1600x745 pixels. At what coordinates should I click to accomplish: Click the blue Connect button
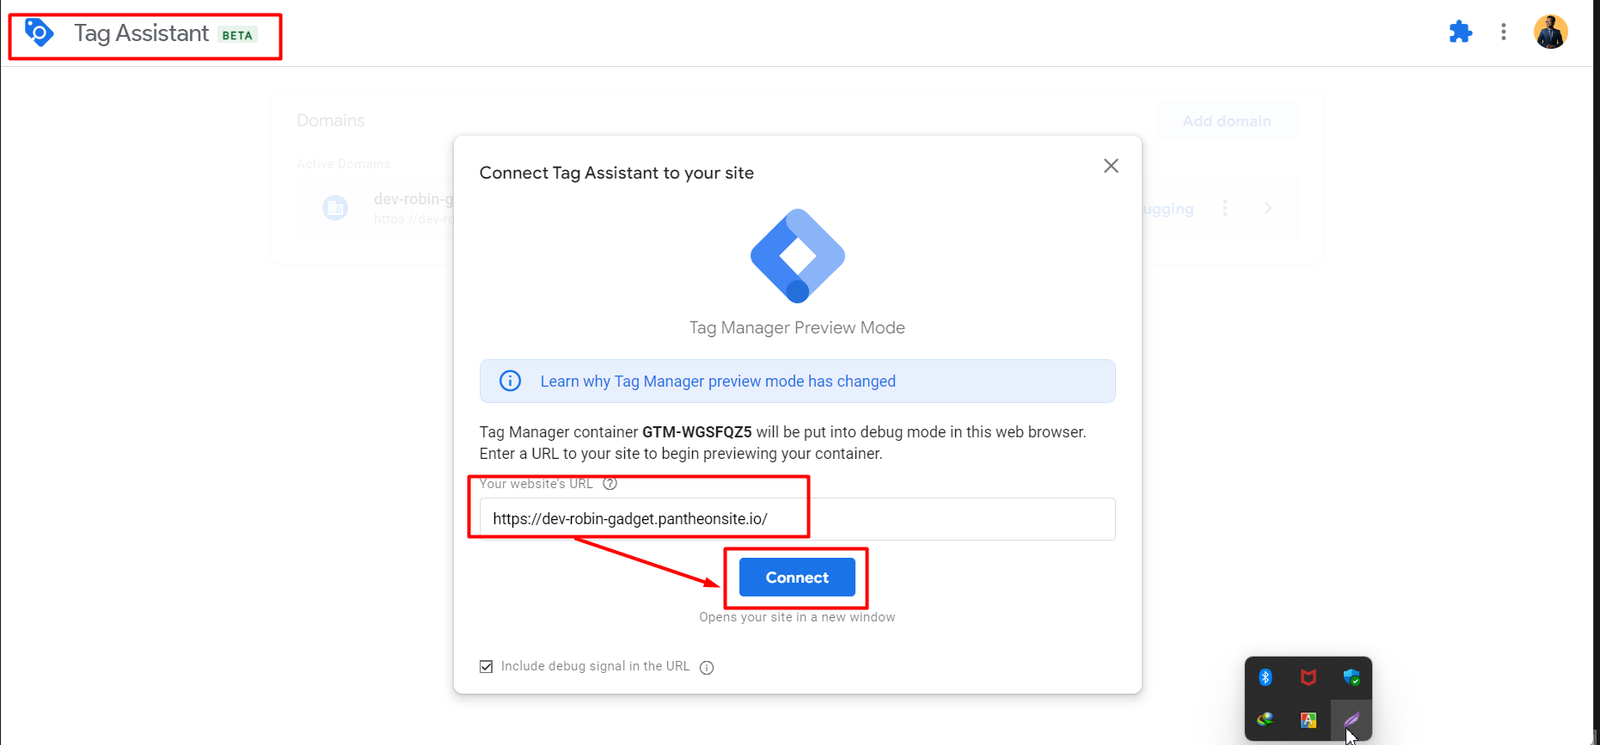tap(797, 577)
